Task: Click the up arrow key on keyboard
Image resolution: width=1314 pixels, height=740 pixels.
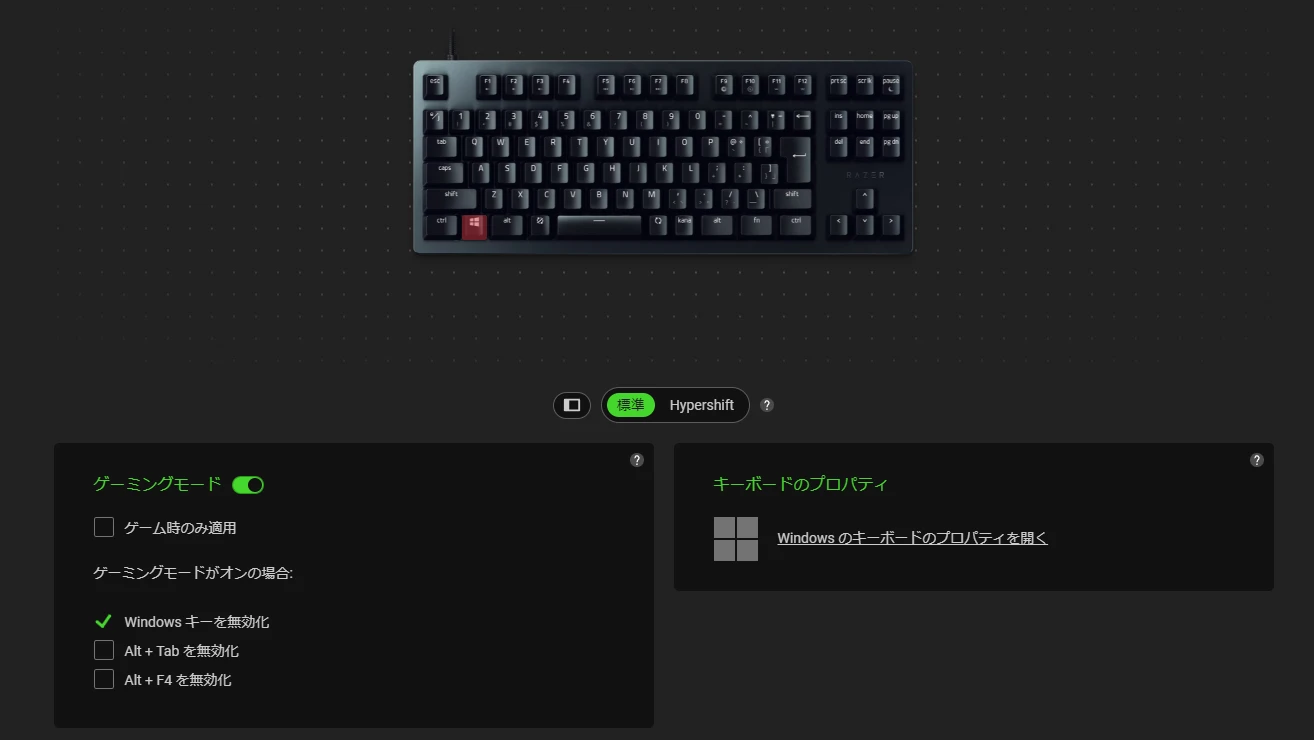Action: pos(864,198)
